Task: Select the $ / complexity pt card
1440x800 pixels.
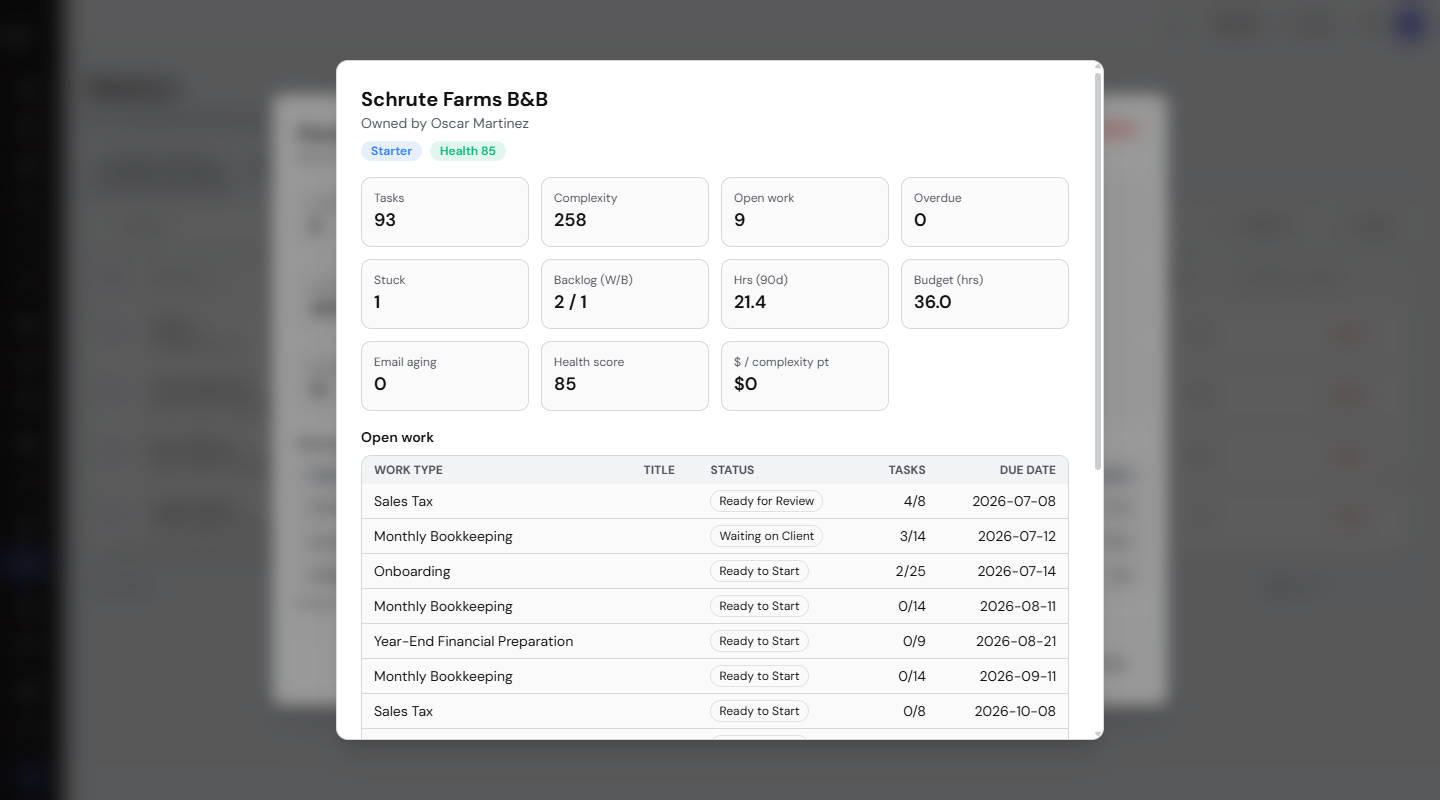Action: click(x=805, y=376)
